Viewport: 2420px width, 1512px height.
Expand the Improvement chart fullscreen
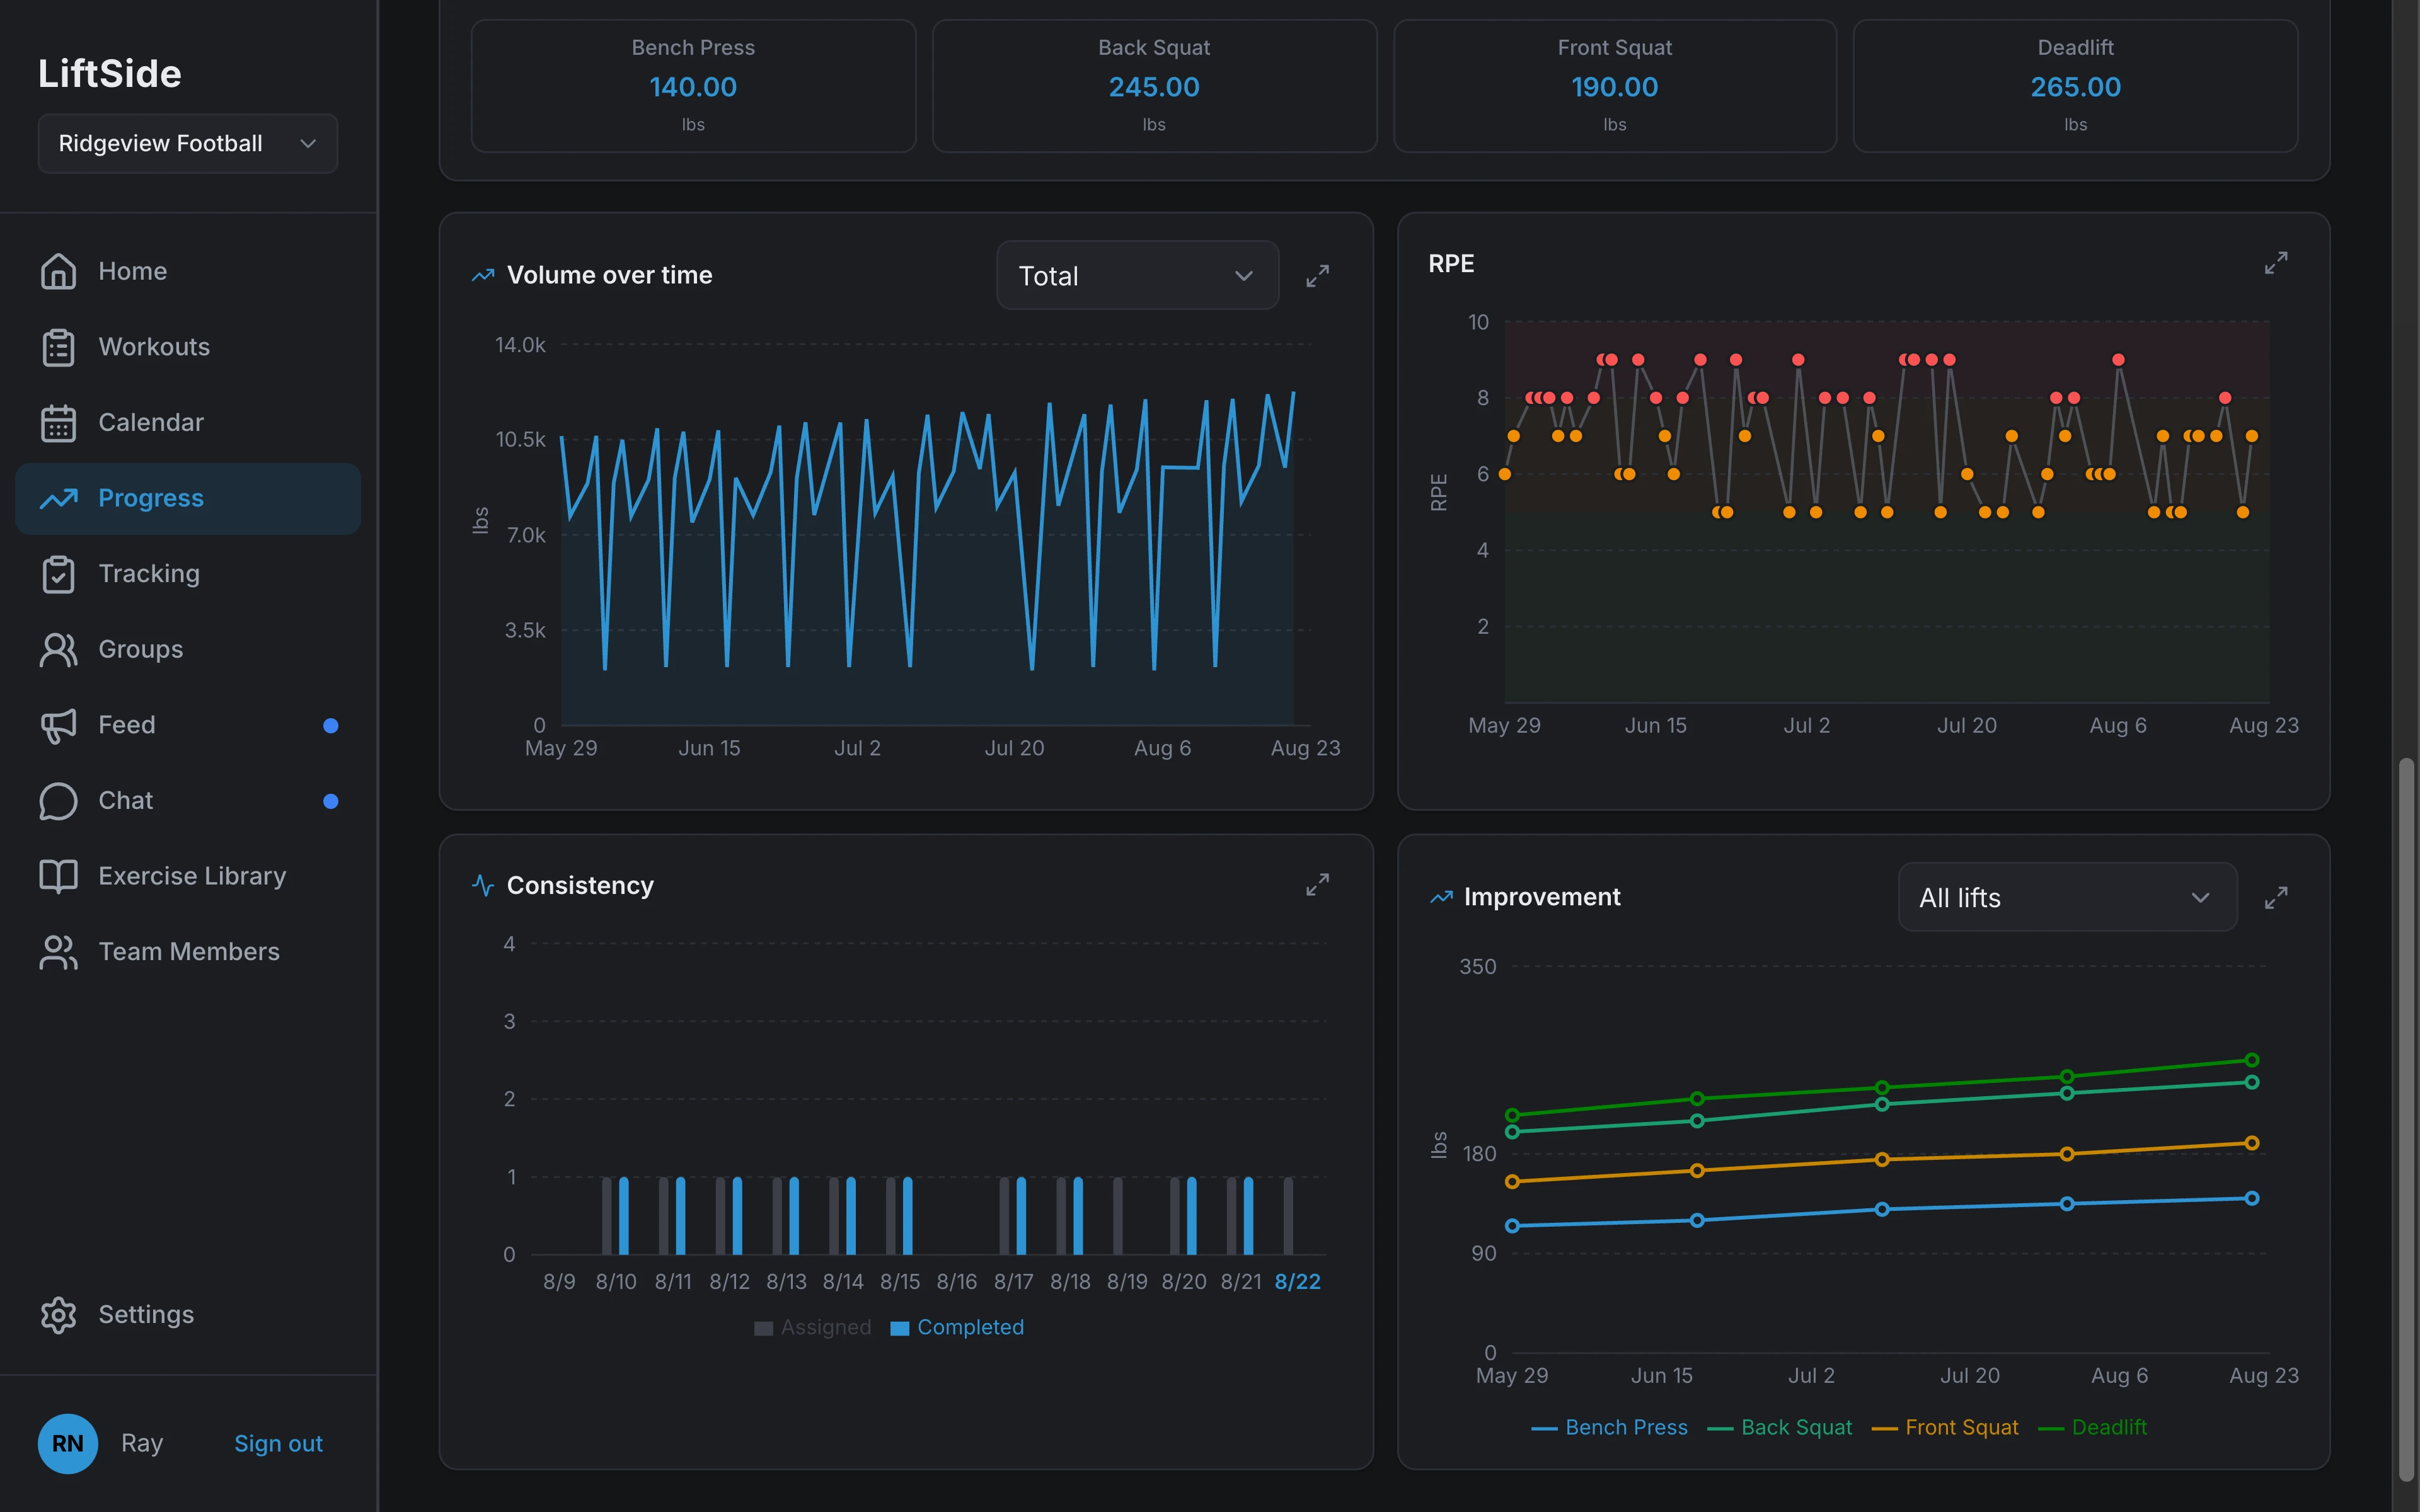[2276, 898]
